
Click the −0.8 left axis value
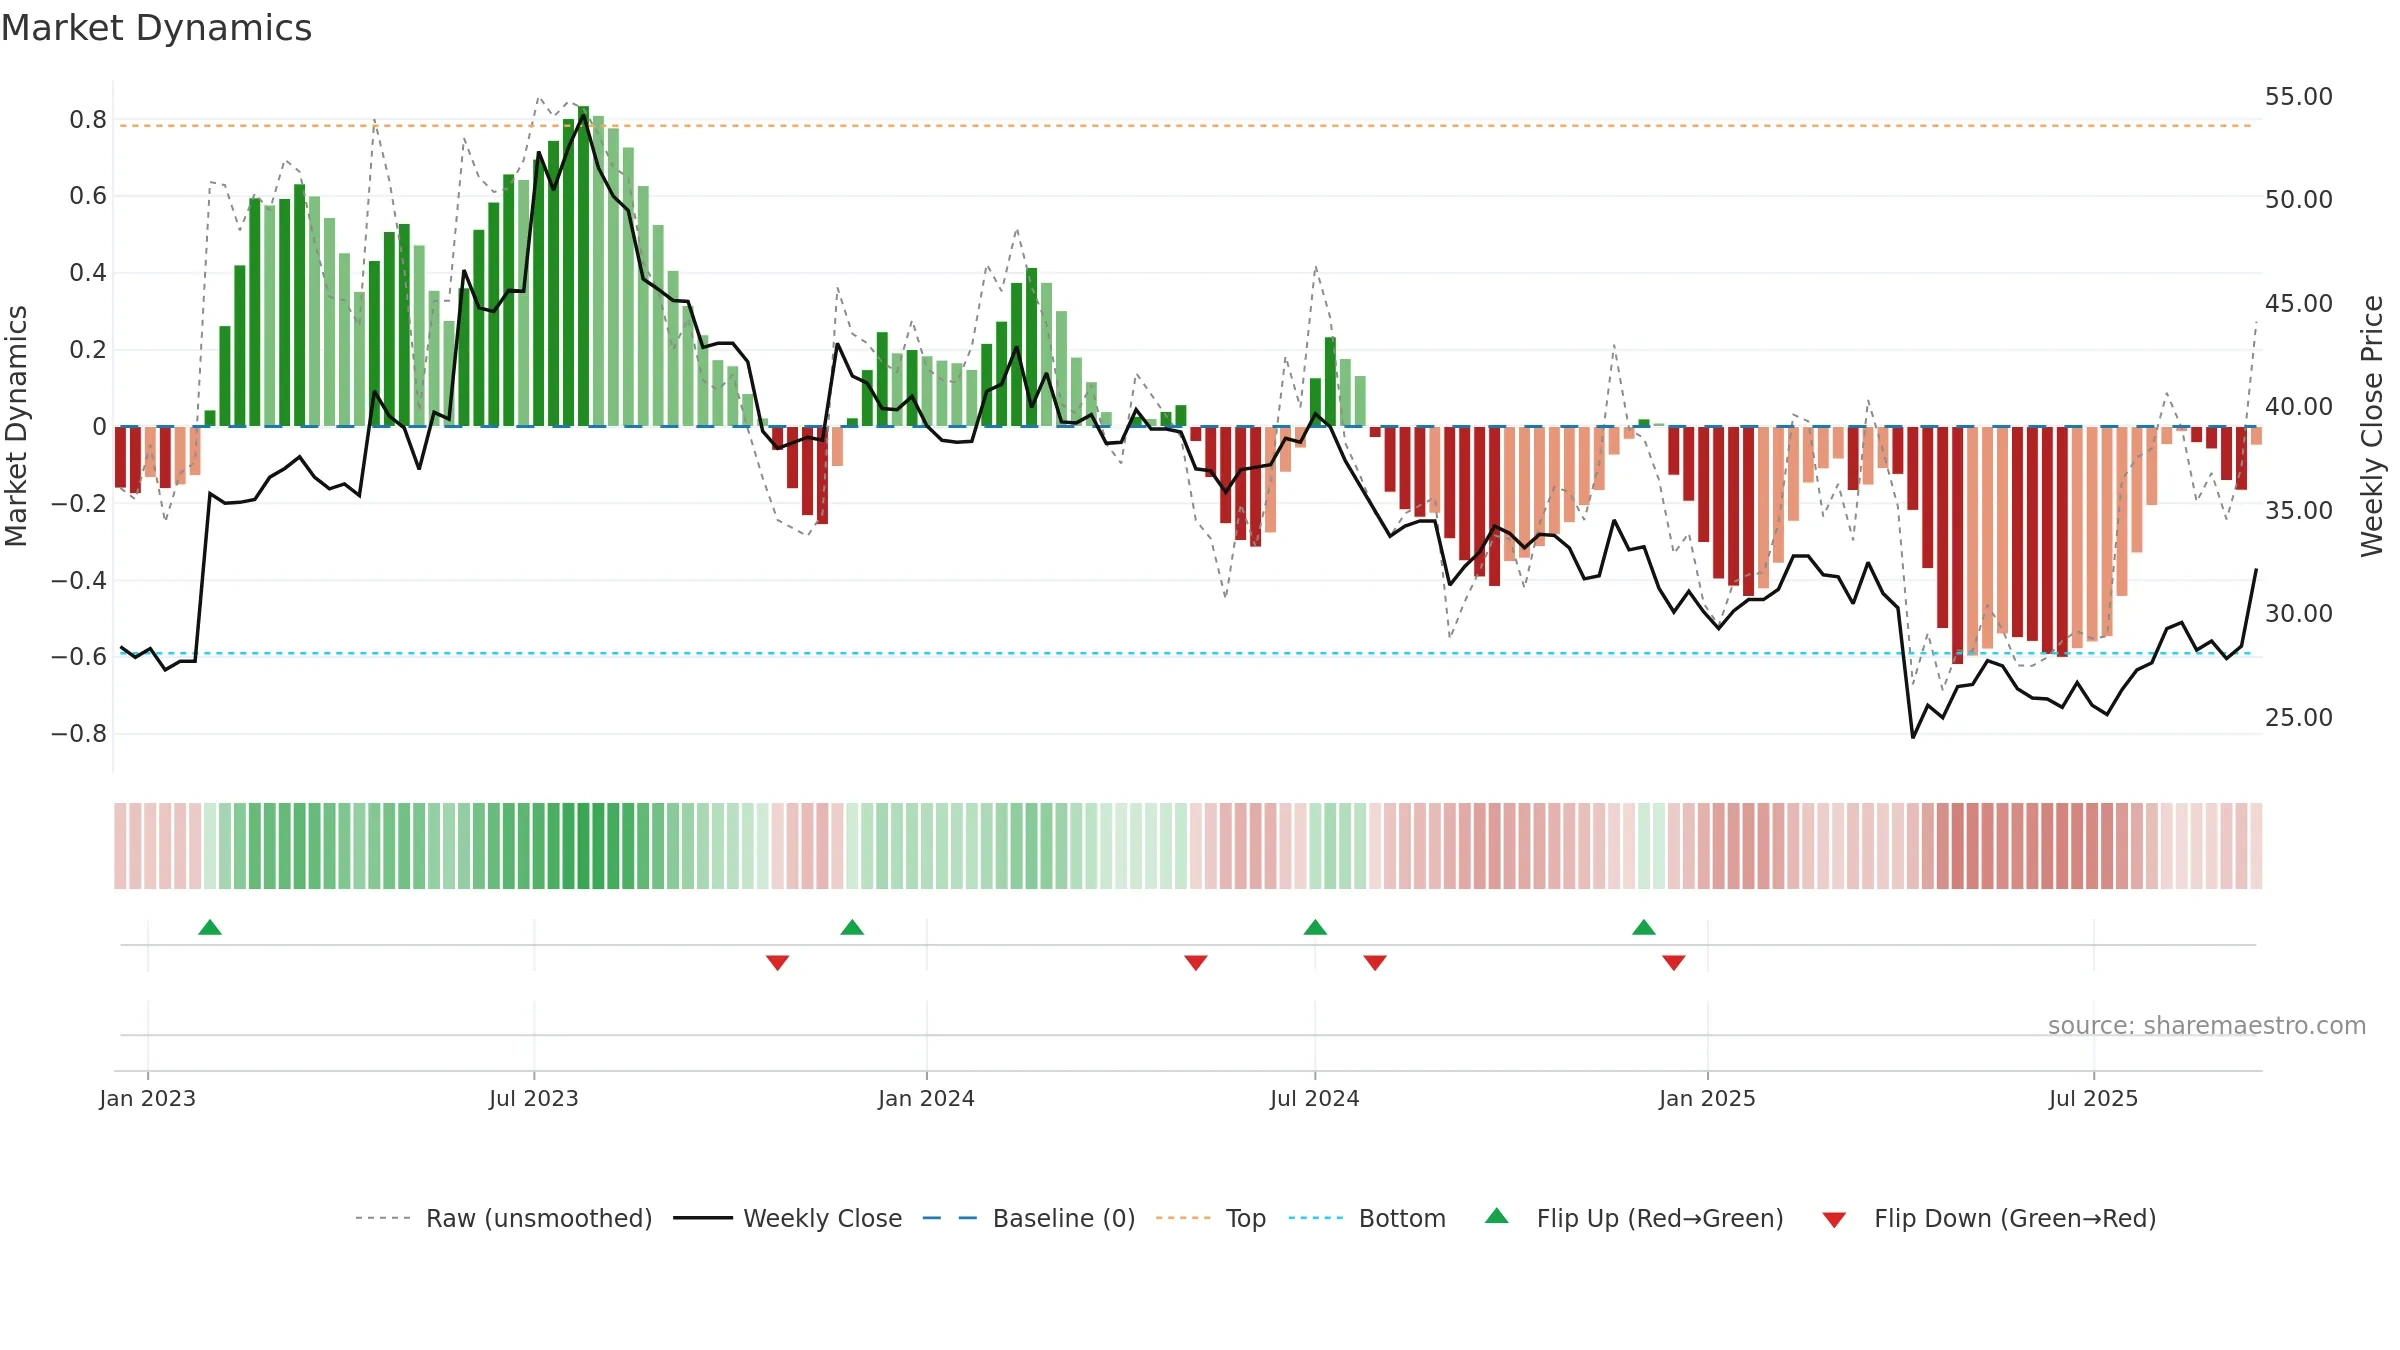coord(79,734)
